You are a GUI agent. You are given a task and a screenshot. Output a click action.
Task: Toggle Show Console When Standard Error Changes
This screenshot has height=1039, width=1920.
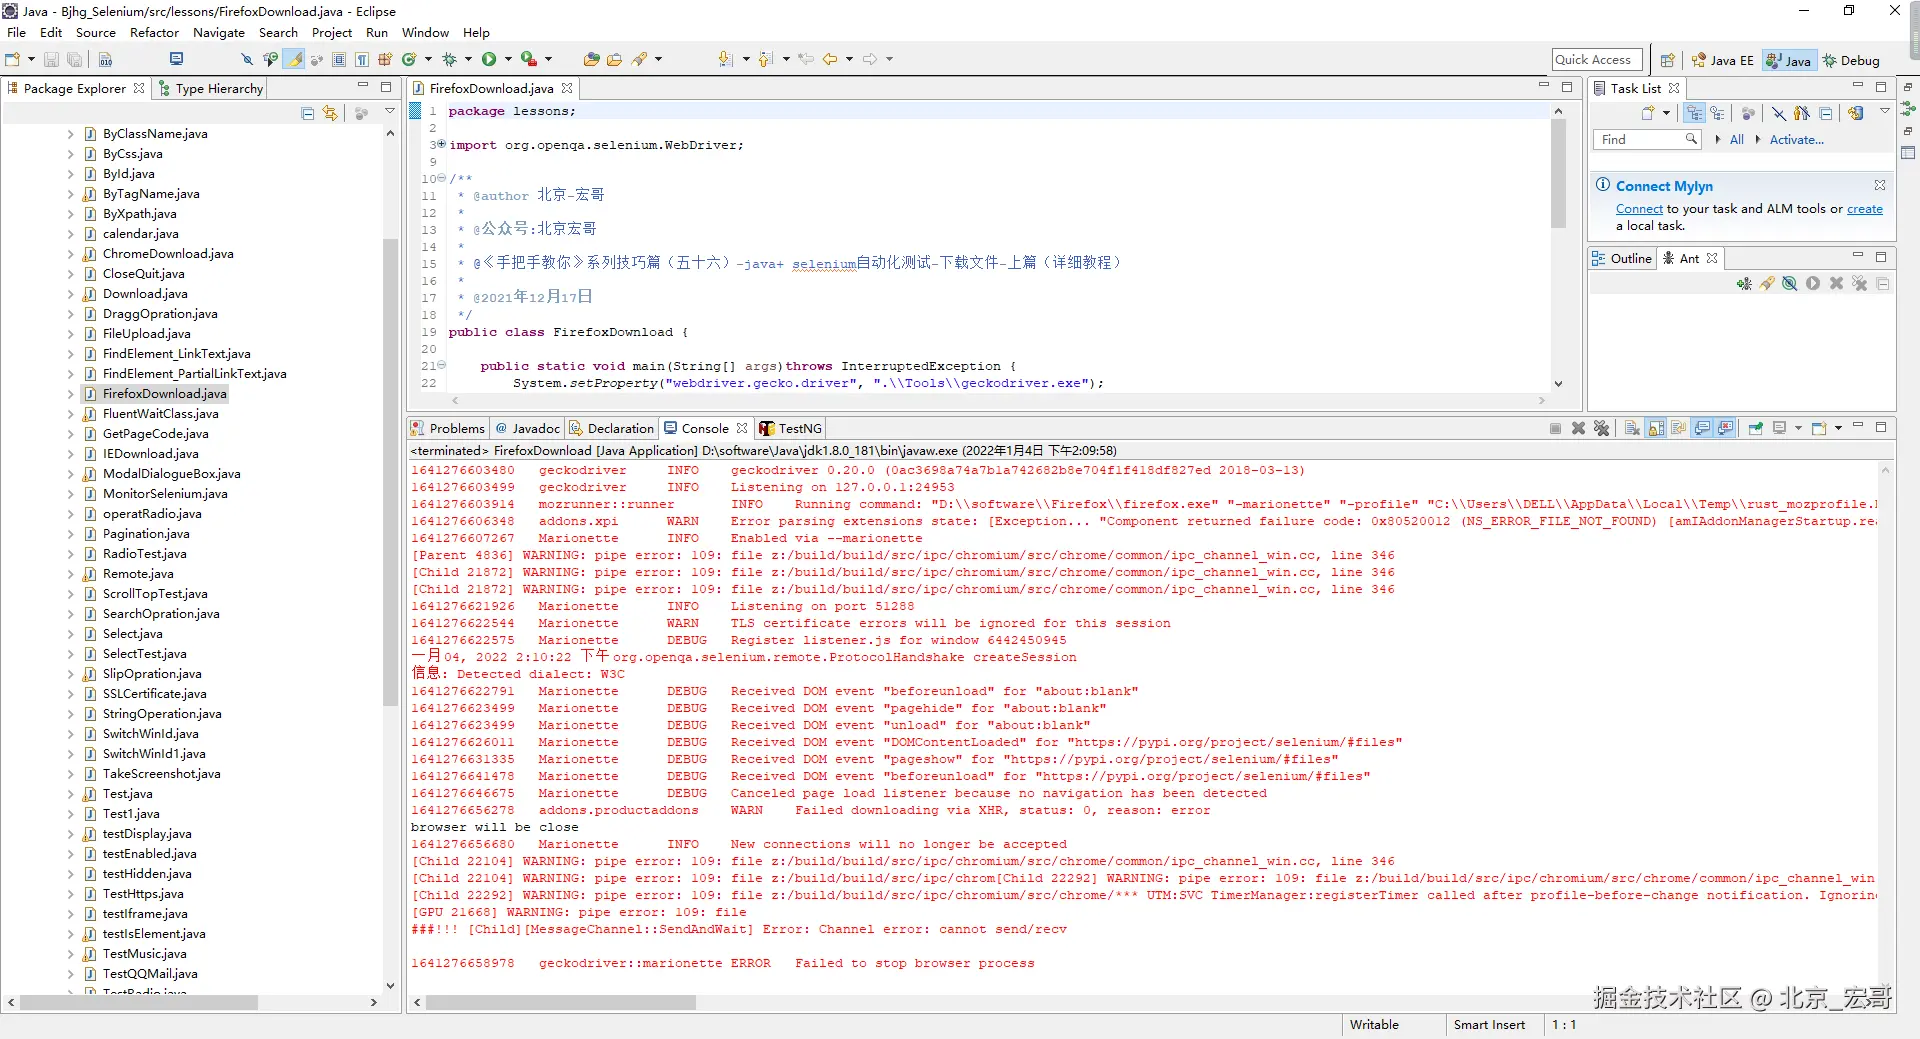pos(1726,429)
